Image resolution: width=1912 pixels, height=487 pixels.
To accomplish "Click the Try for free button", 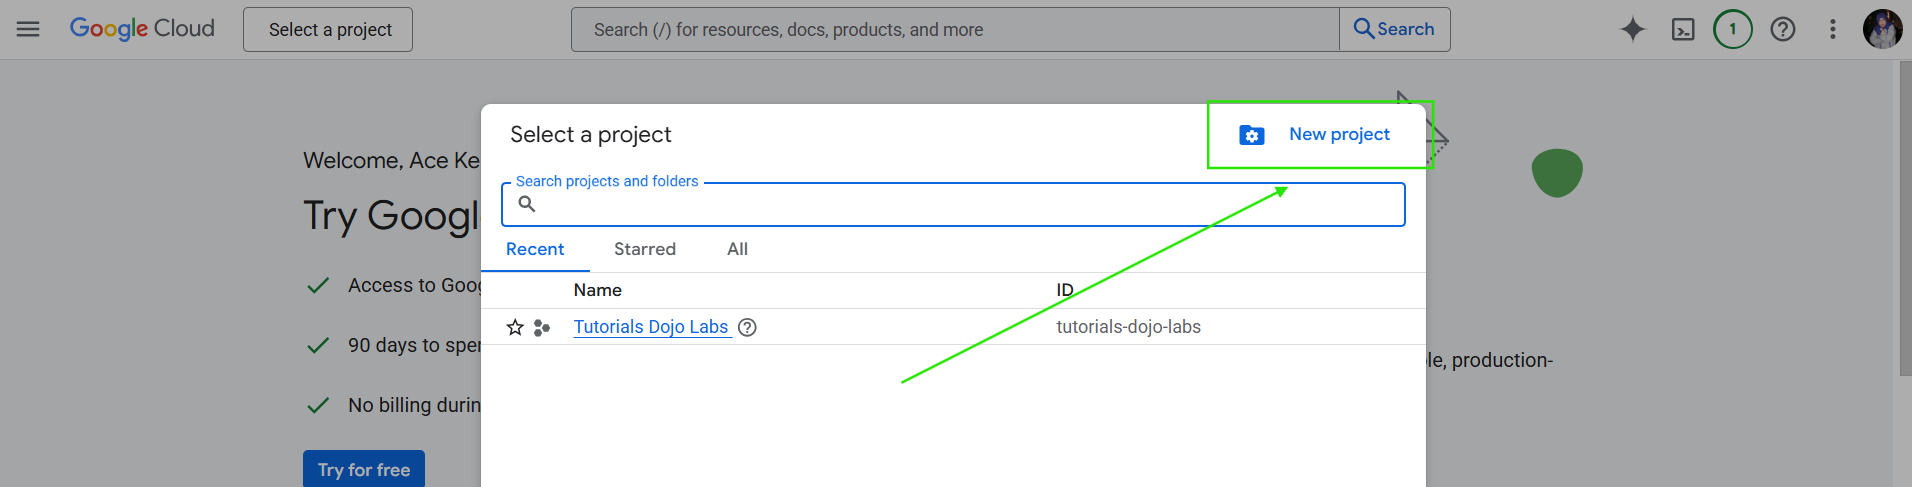I will 364,469.
